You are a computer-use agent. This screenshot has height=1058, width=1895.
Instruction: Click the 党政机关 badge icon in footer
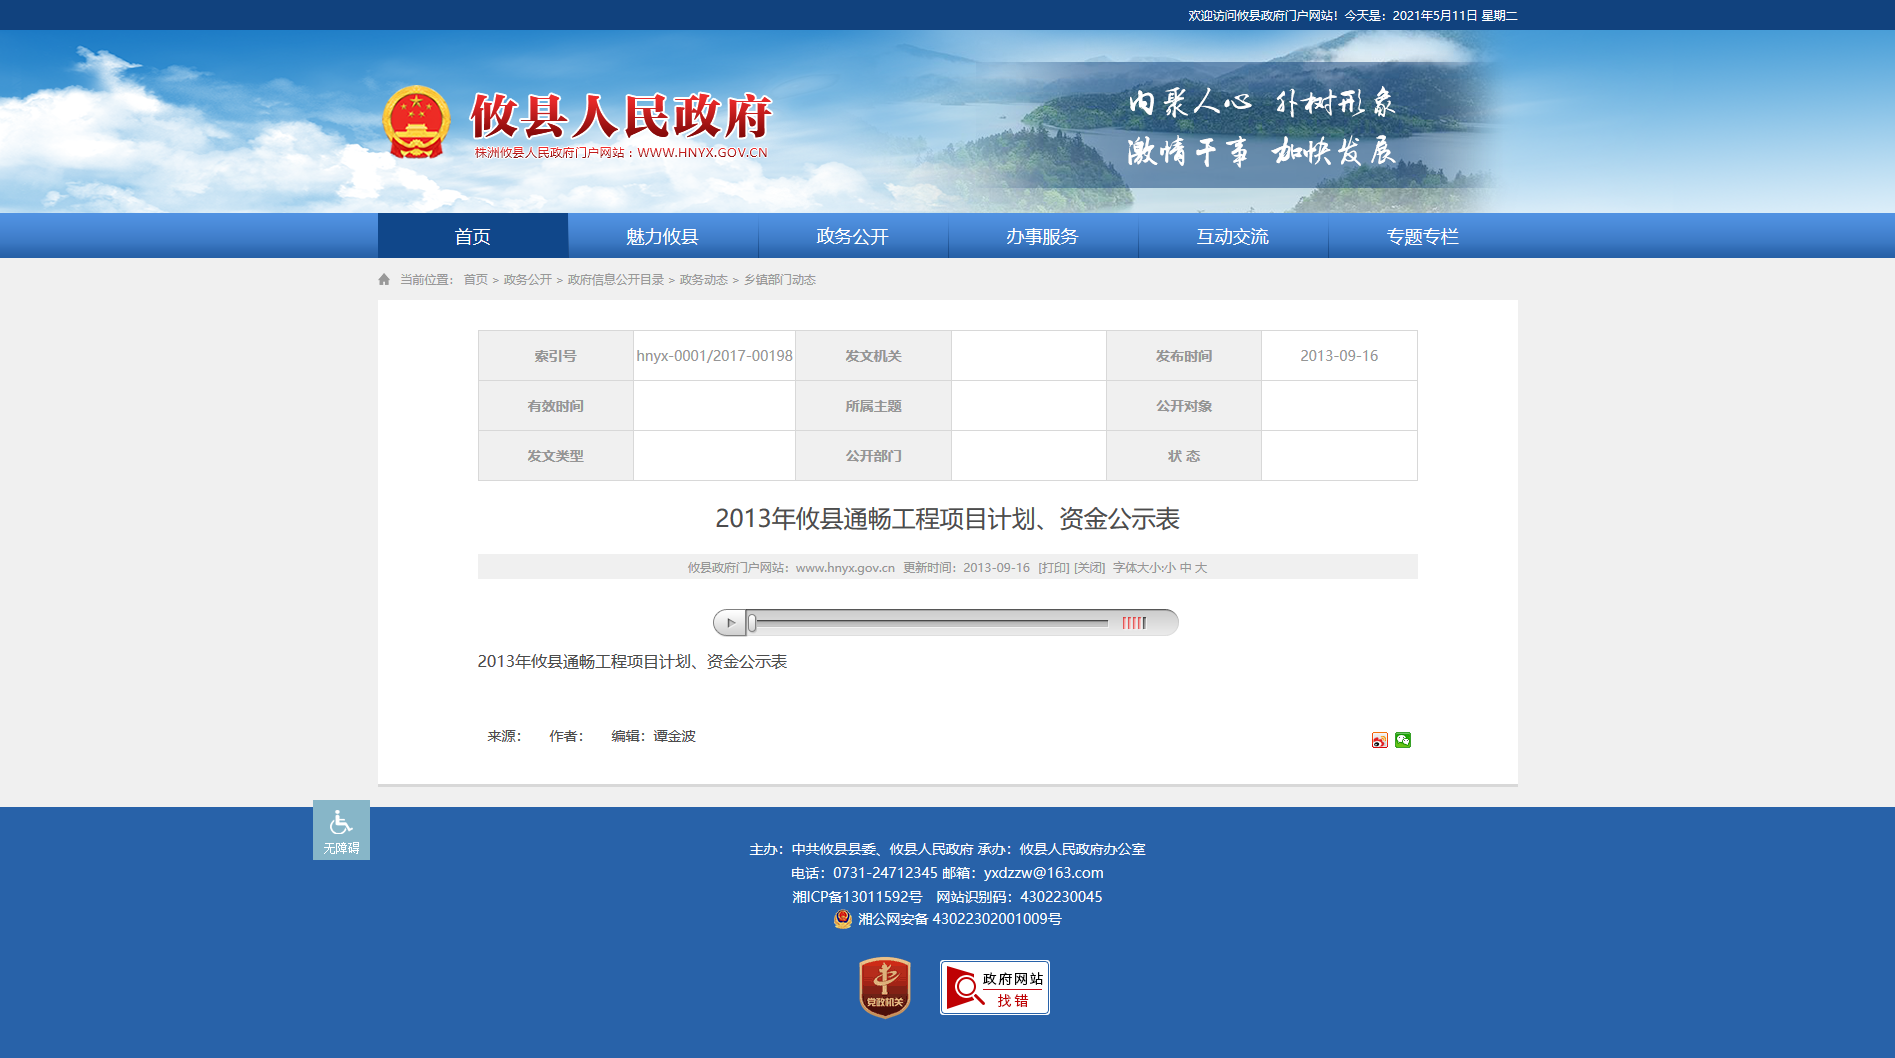tap(885, 987)
